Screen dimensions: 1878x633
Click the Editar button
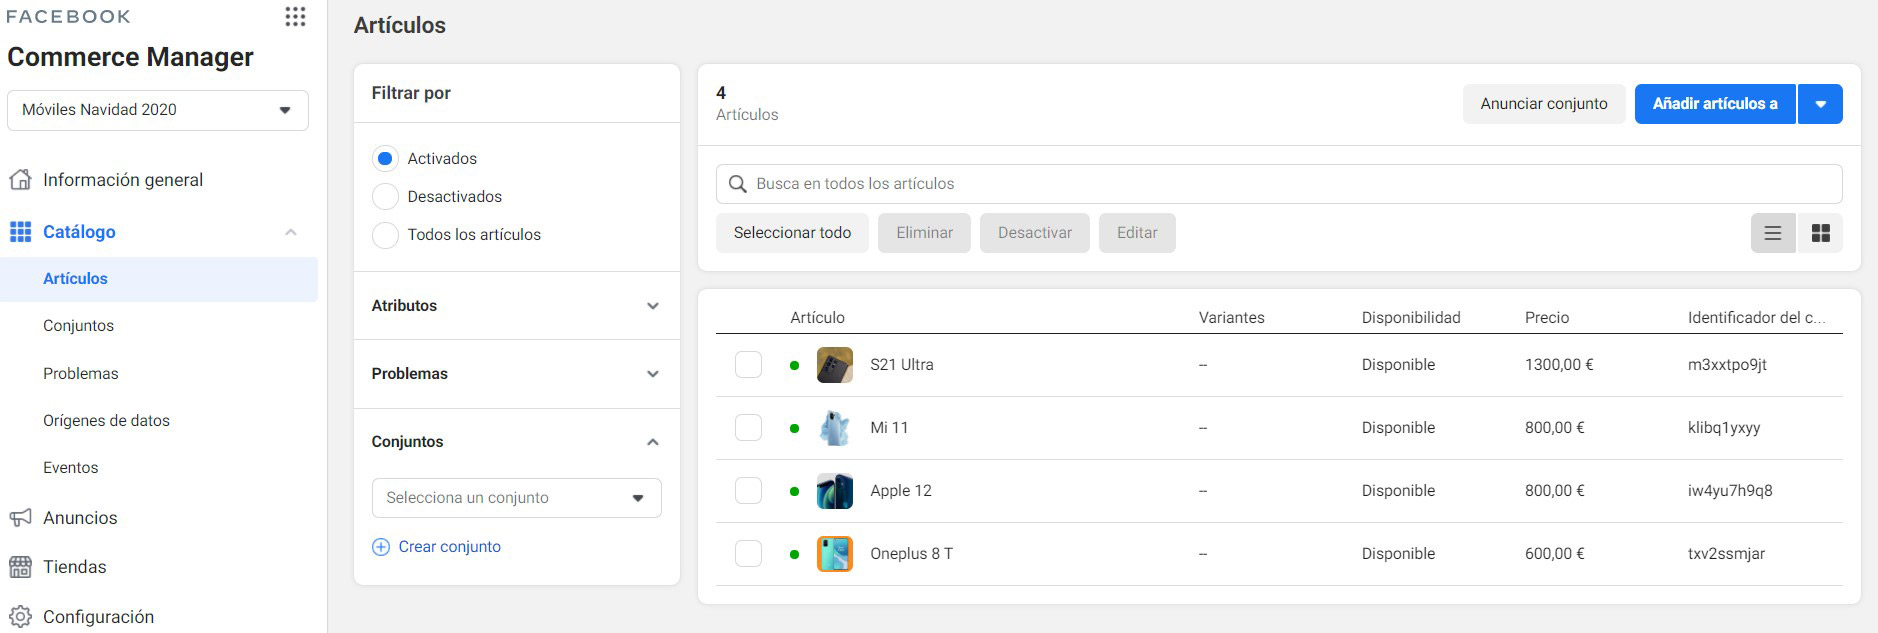[x=1137, y=233]
